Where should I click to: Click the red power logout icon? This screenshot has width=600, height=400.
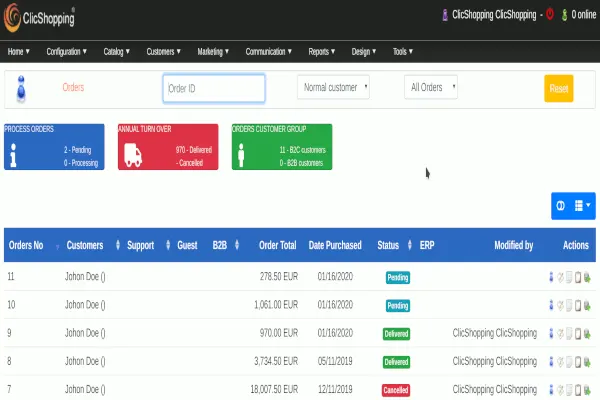(x=550, y=15)
